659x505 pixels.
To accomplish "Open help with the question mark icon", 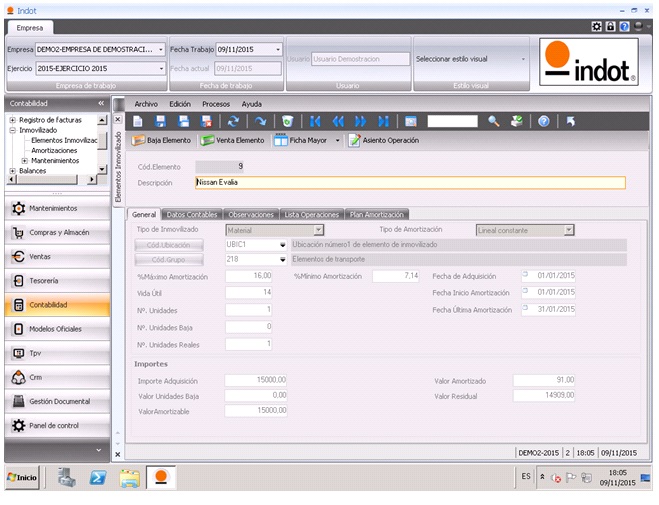I will (543, 121).
